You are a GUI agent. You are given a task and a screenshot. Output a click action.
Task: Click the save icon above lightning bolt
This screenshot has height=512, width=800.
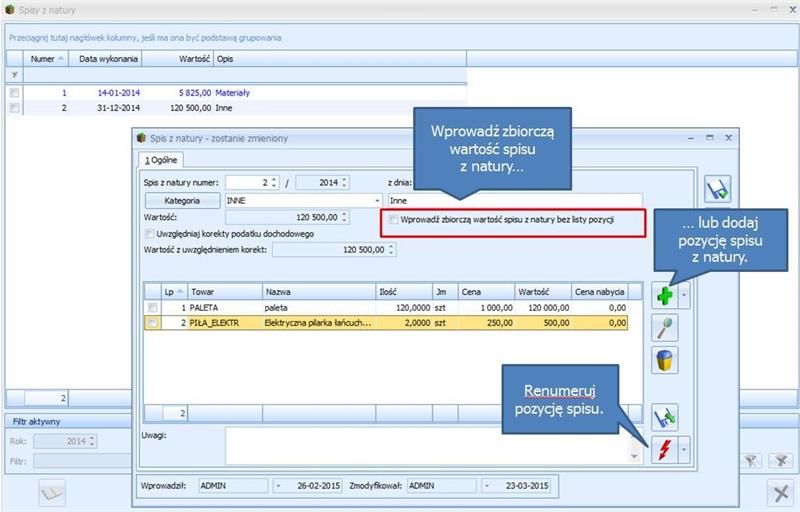pyautogui.click(x=664, y=418)
